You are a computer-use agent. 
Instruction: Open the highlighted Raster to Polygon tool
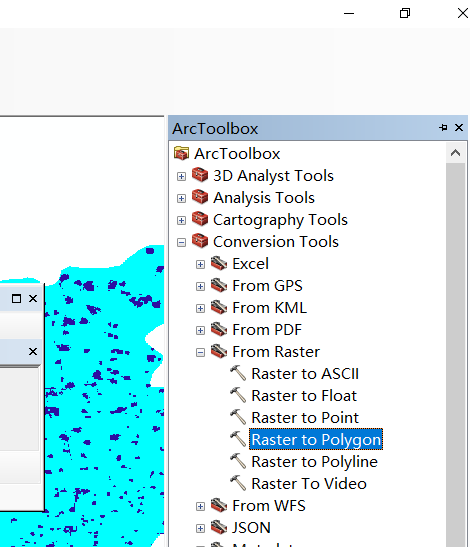(316, 440)
